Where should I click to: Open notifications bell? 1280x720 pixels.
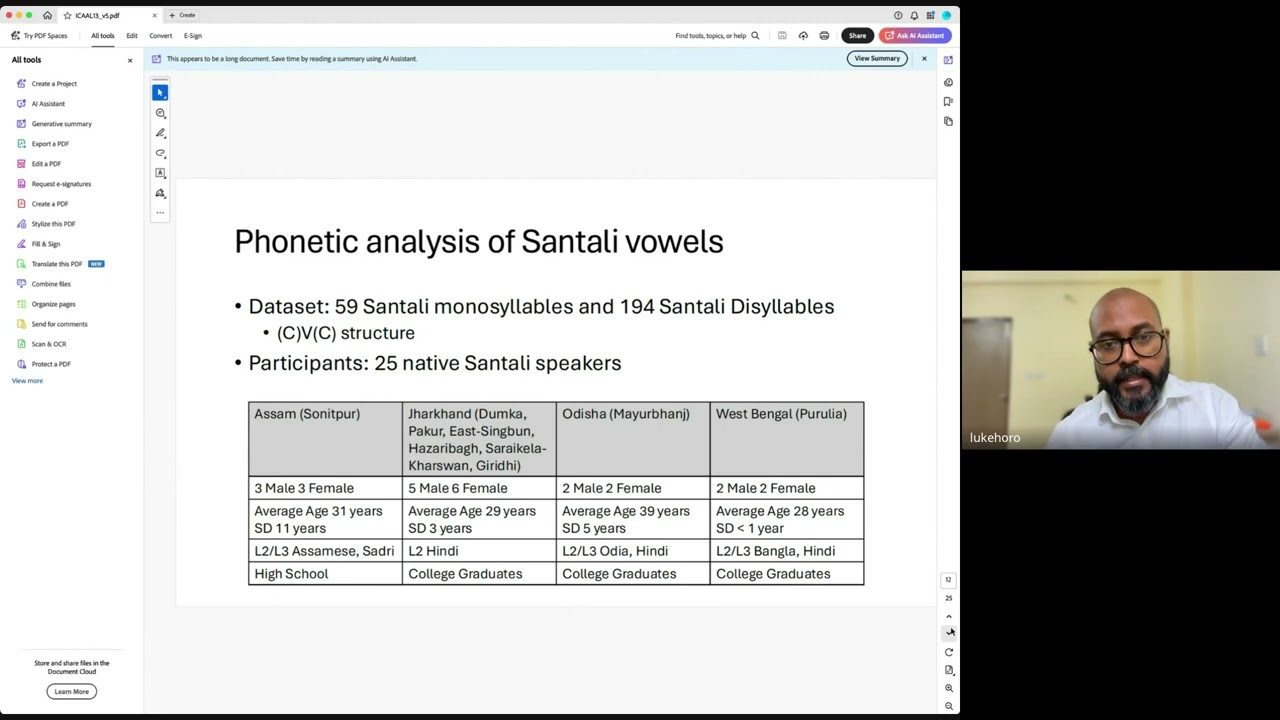pyautogui.click(x=914, y=15)
